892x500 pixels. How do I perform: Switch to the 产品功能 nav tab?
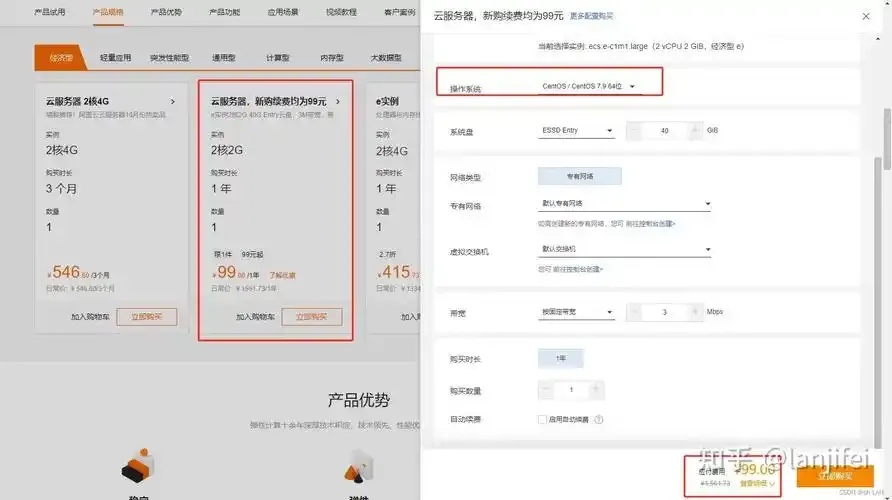(x=224, y=12)
